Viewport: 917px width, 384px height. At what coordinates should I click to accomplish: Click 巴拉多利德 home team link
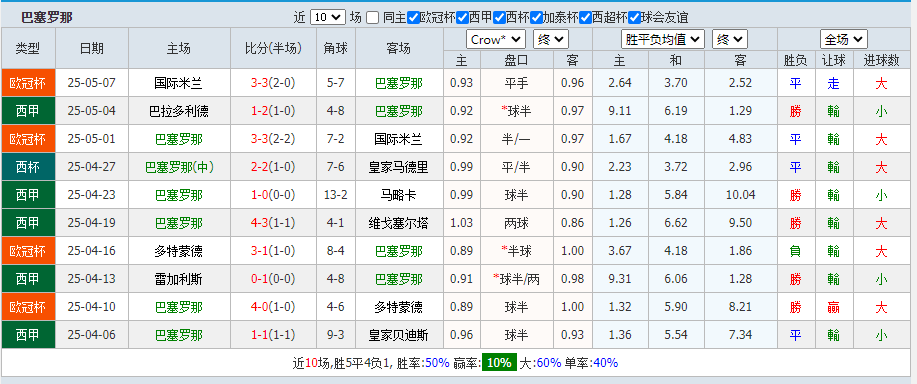coord(178,111)
